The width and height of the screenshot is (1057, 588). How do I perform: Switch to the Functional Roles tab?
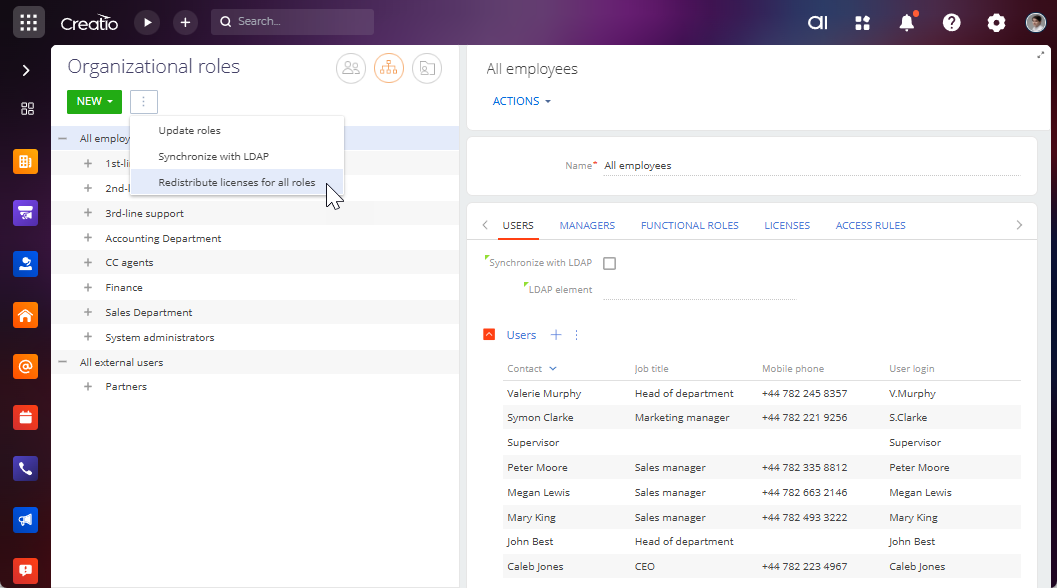689,225
